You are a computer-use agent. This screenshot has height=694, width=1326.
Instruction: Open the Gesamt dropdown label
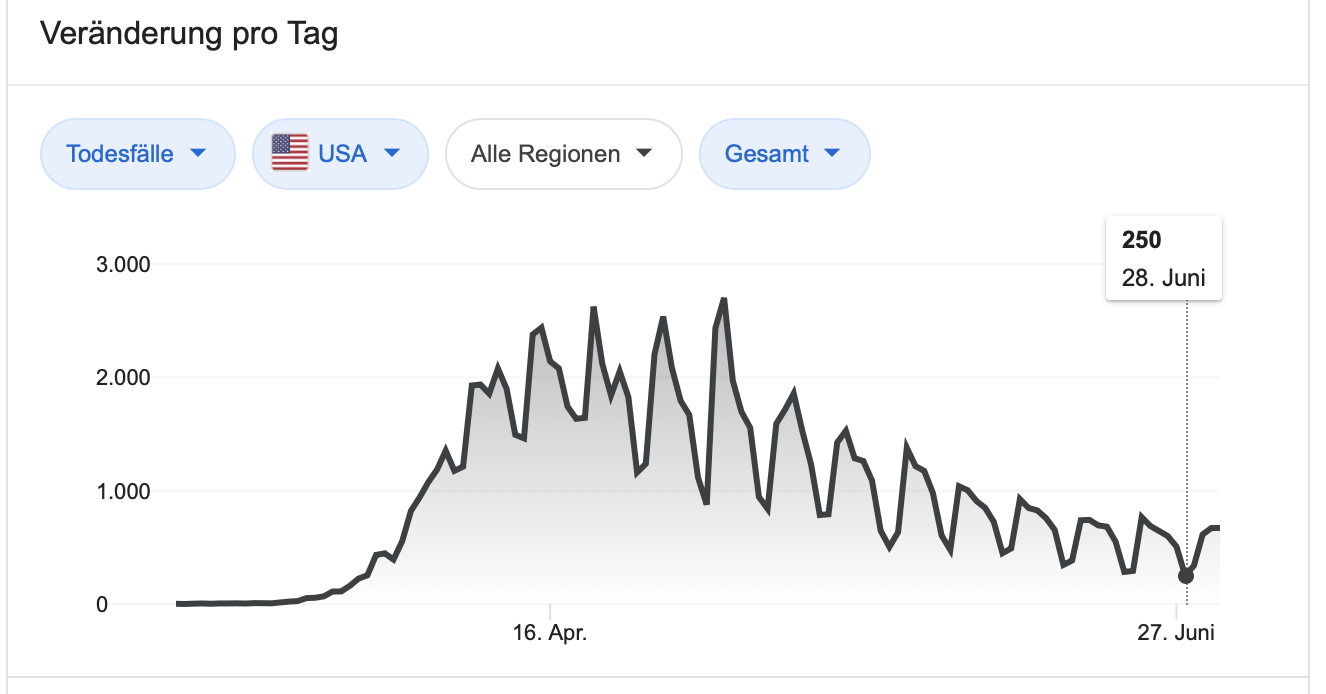(x=766, y=154)
